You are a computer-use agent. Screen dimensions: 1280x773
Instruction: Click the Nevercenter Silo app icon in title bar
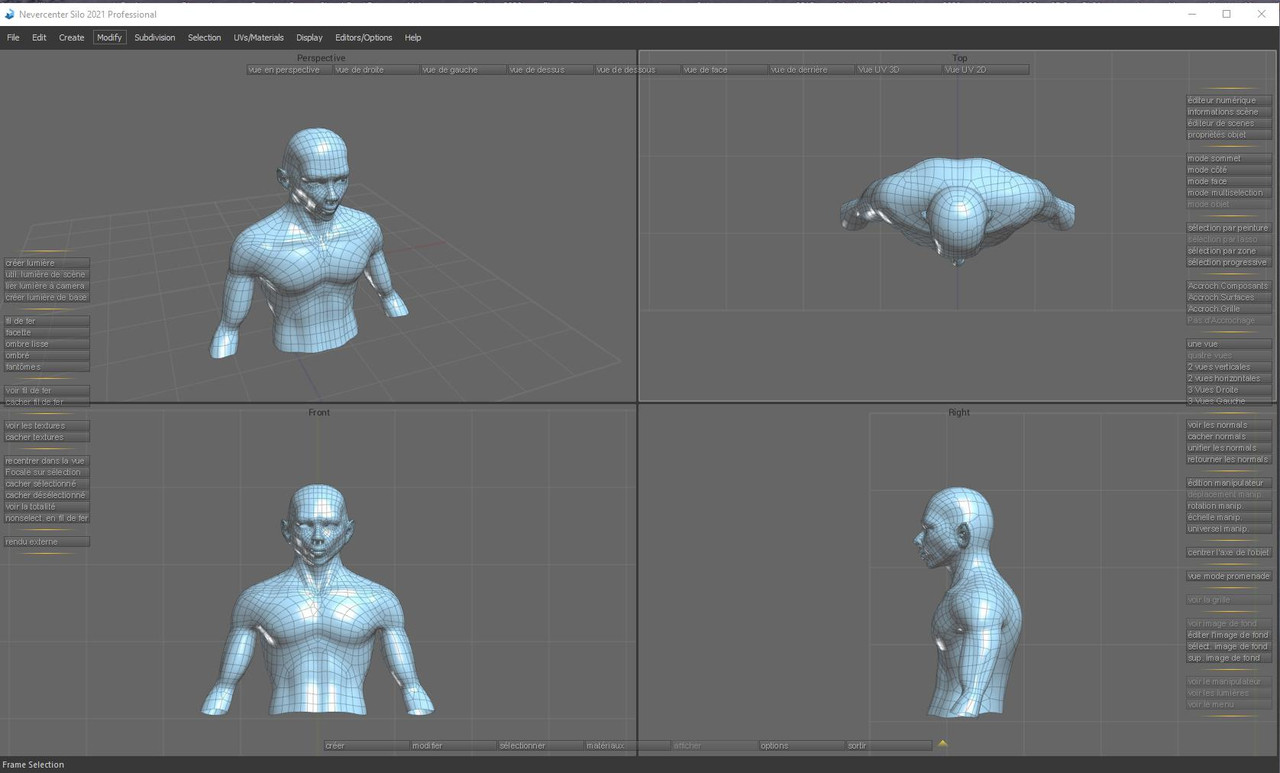pyautogui.click(x=10, y=14)
